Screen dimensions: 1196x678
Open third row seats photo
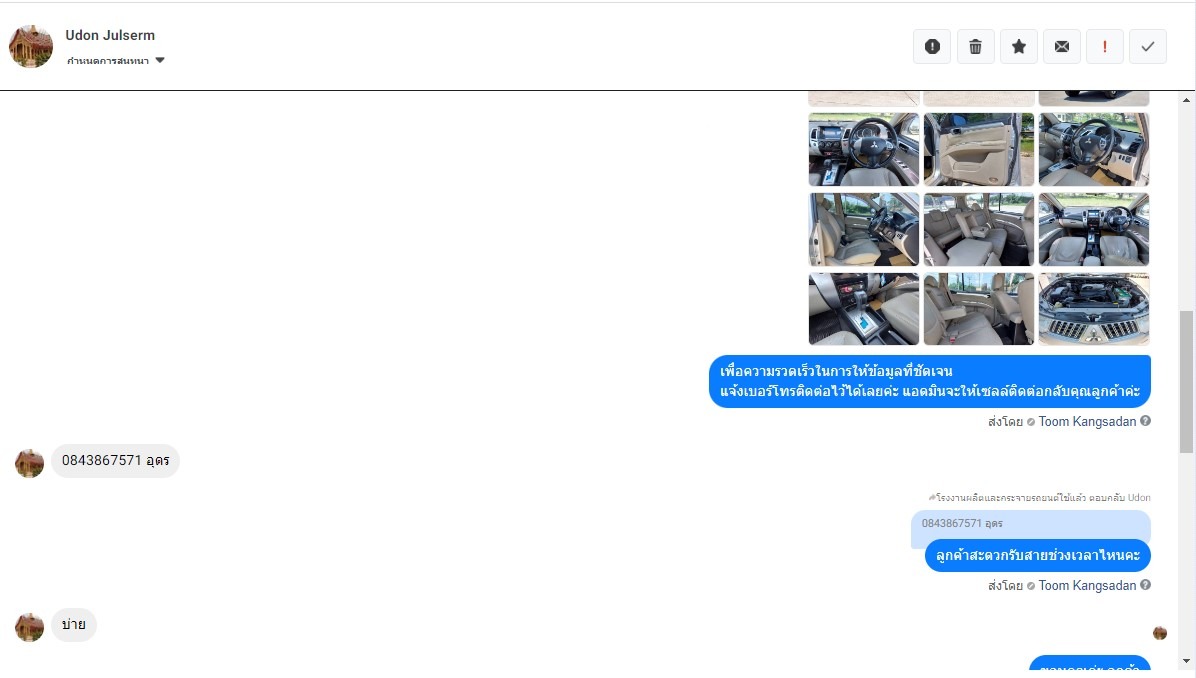pyautogui.click(x=979, y=309)
